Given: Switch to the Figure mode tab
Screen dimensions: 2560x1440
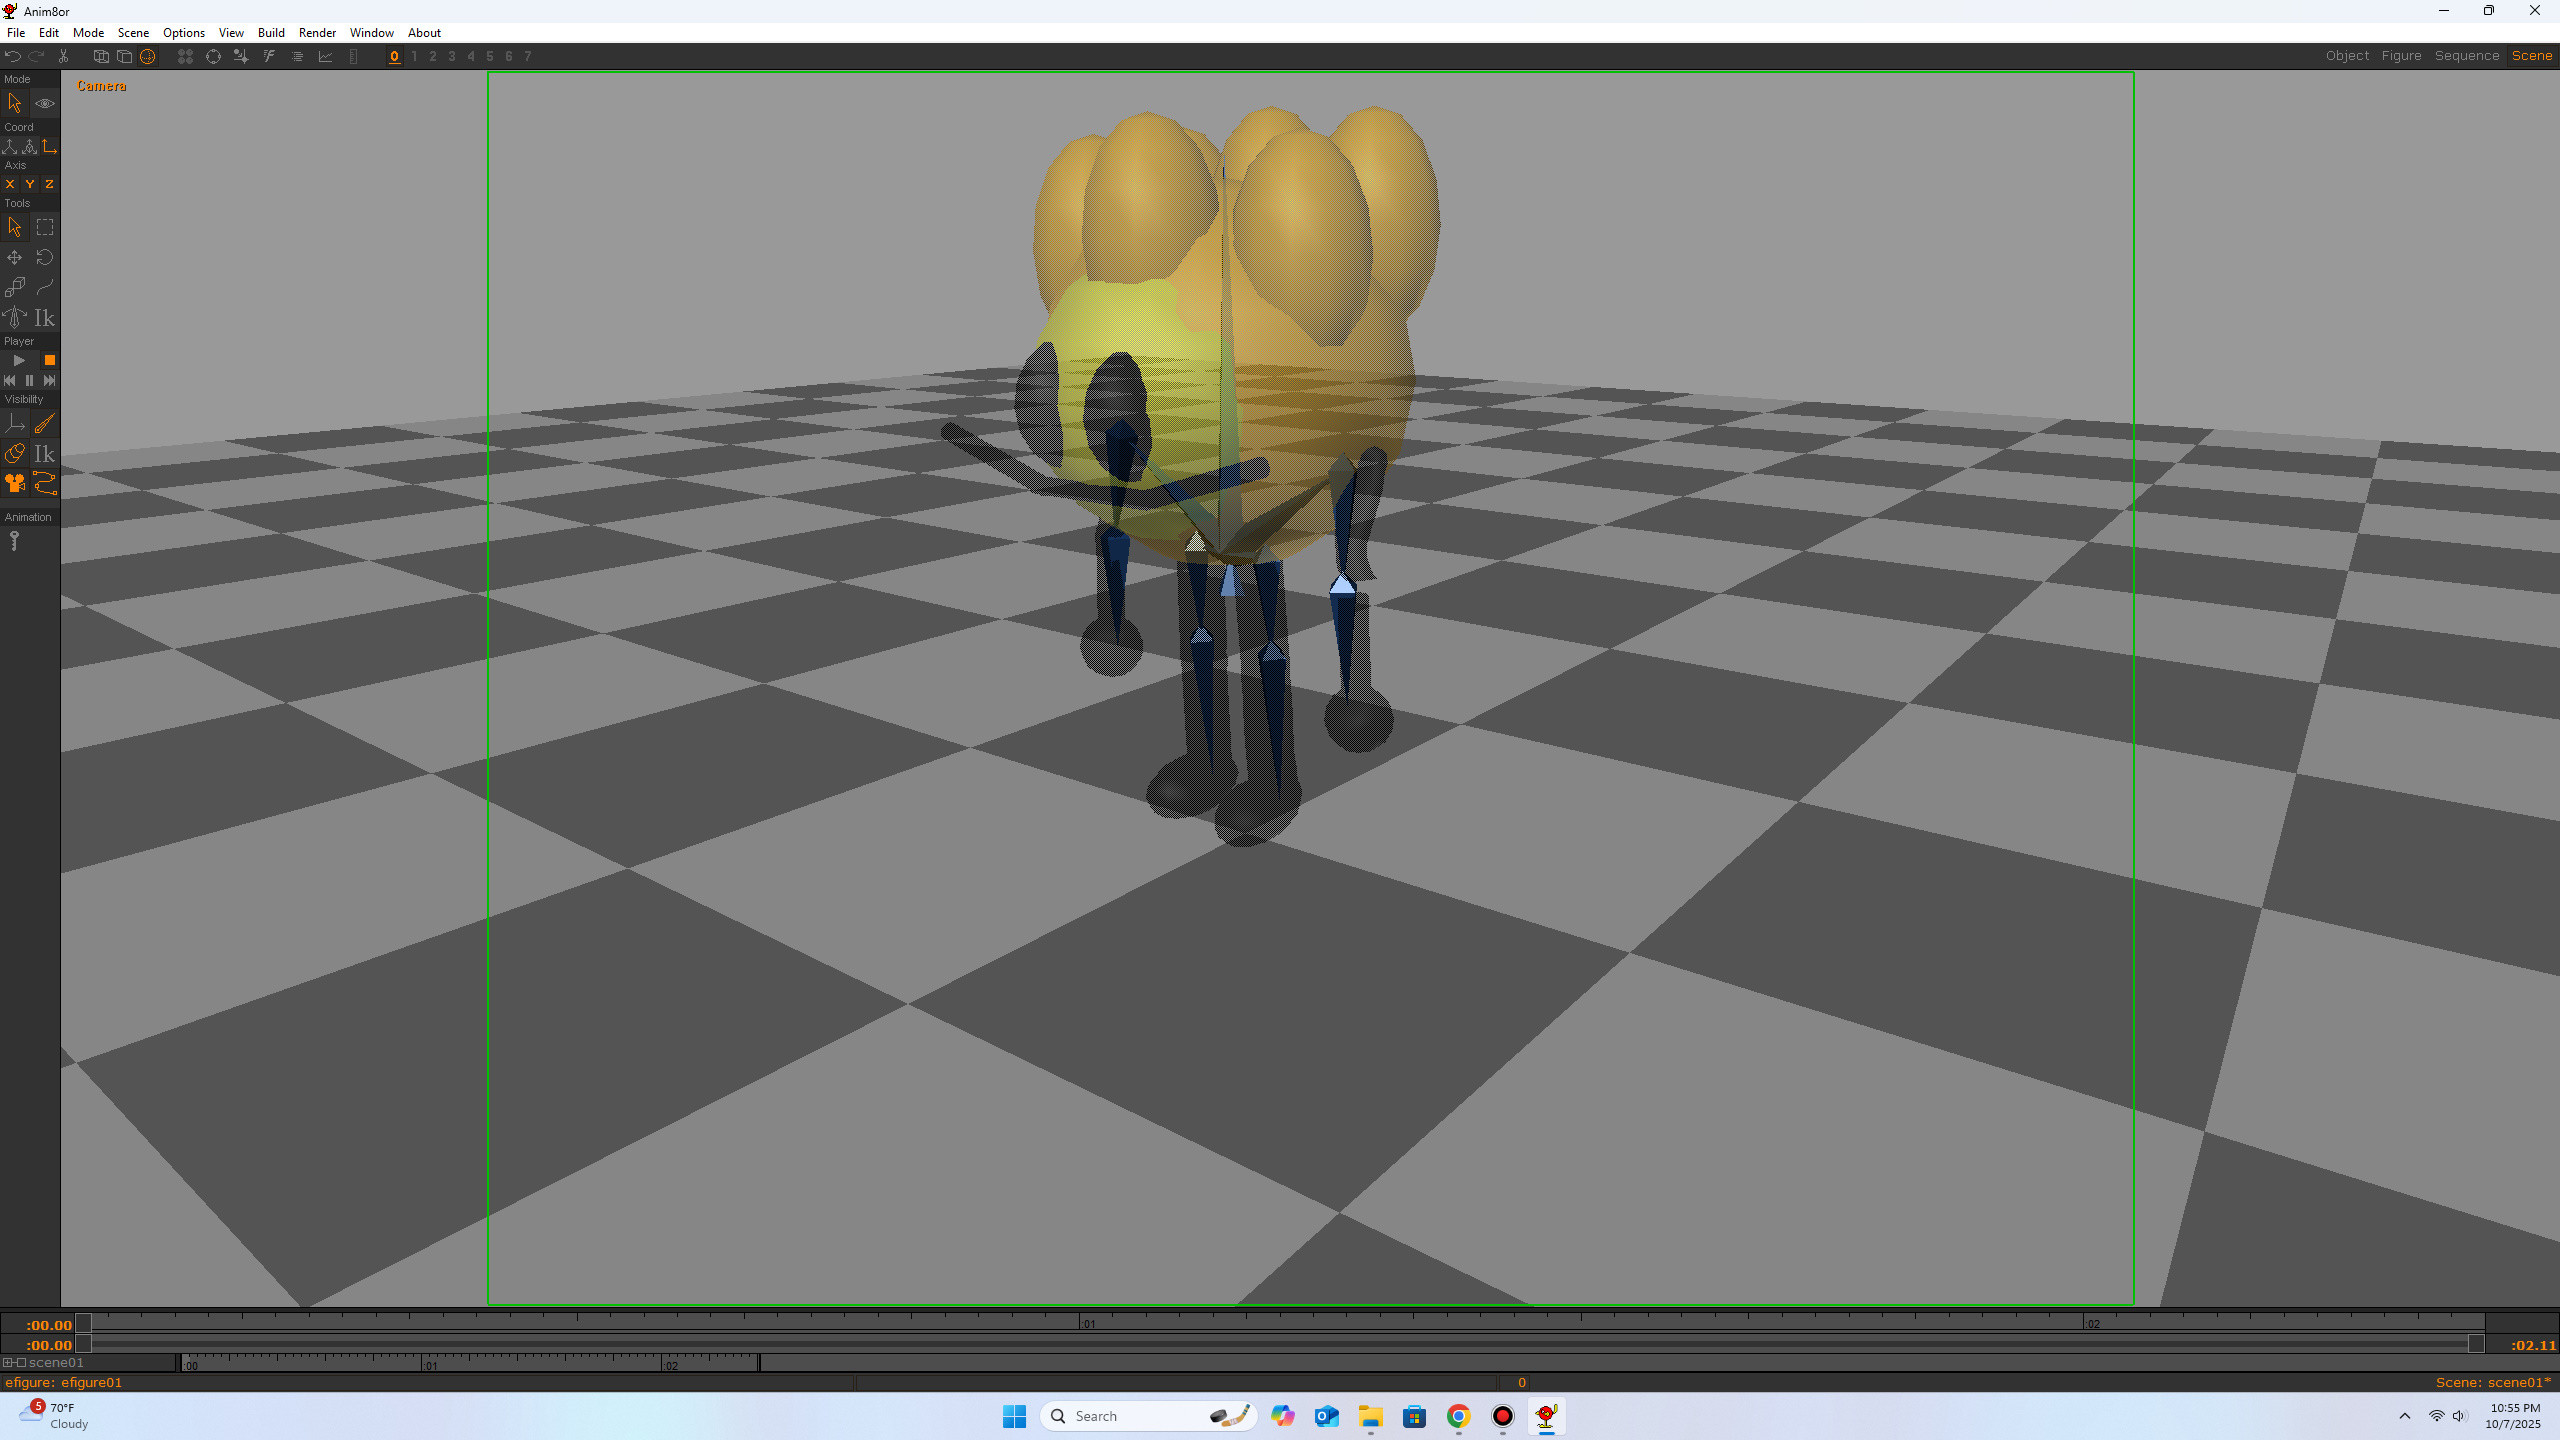Looking at the screenshot, I should [2401, 55].
